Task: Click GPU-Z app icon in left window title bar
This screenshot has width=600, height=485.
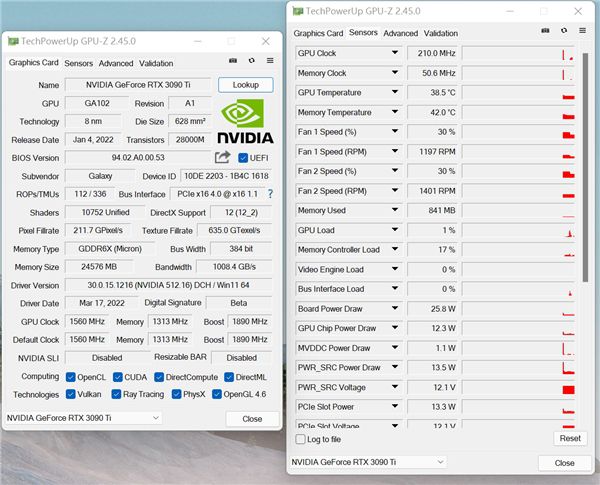Action: [13, 41]
